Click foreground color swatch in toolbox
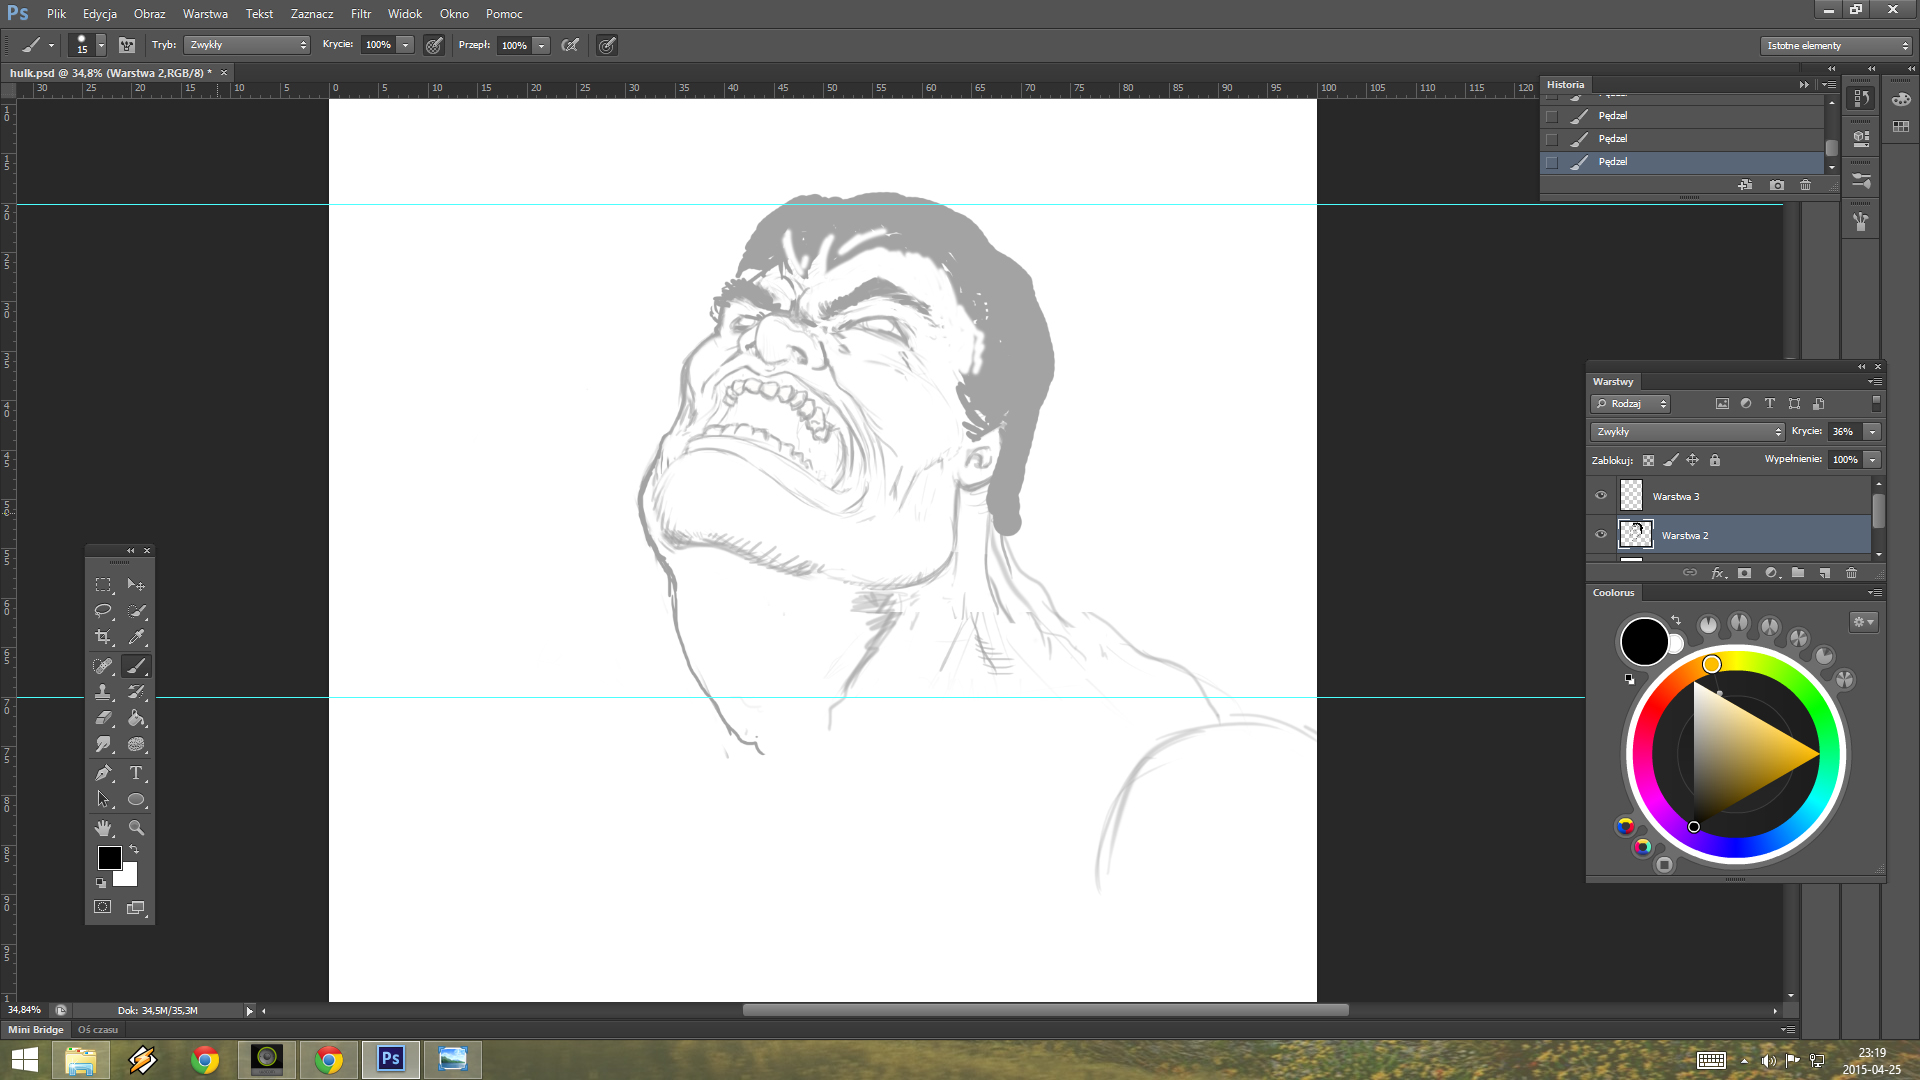 pyautogui.click(x=109, y=858)
